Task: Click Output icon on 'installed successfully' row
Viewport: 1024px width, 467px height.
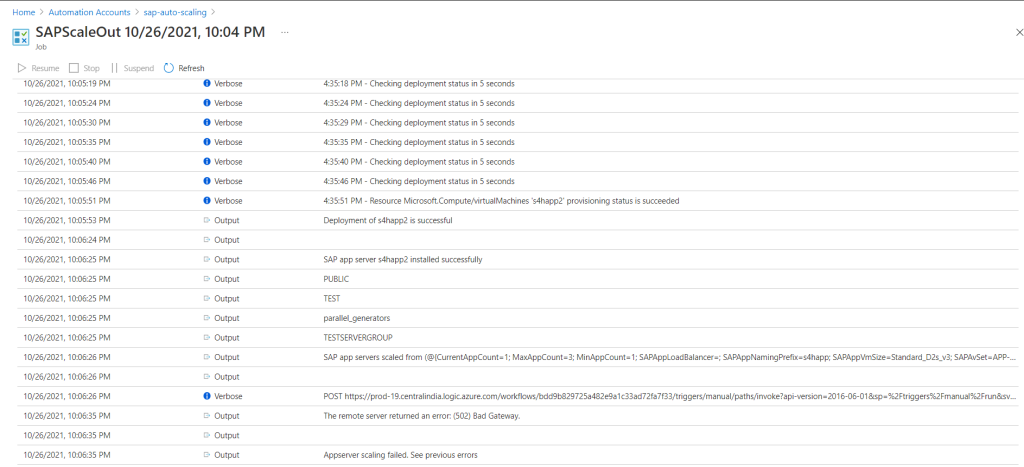Action: [x=207, y=259]
